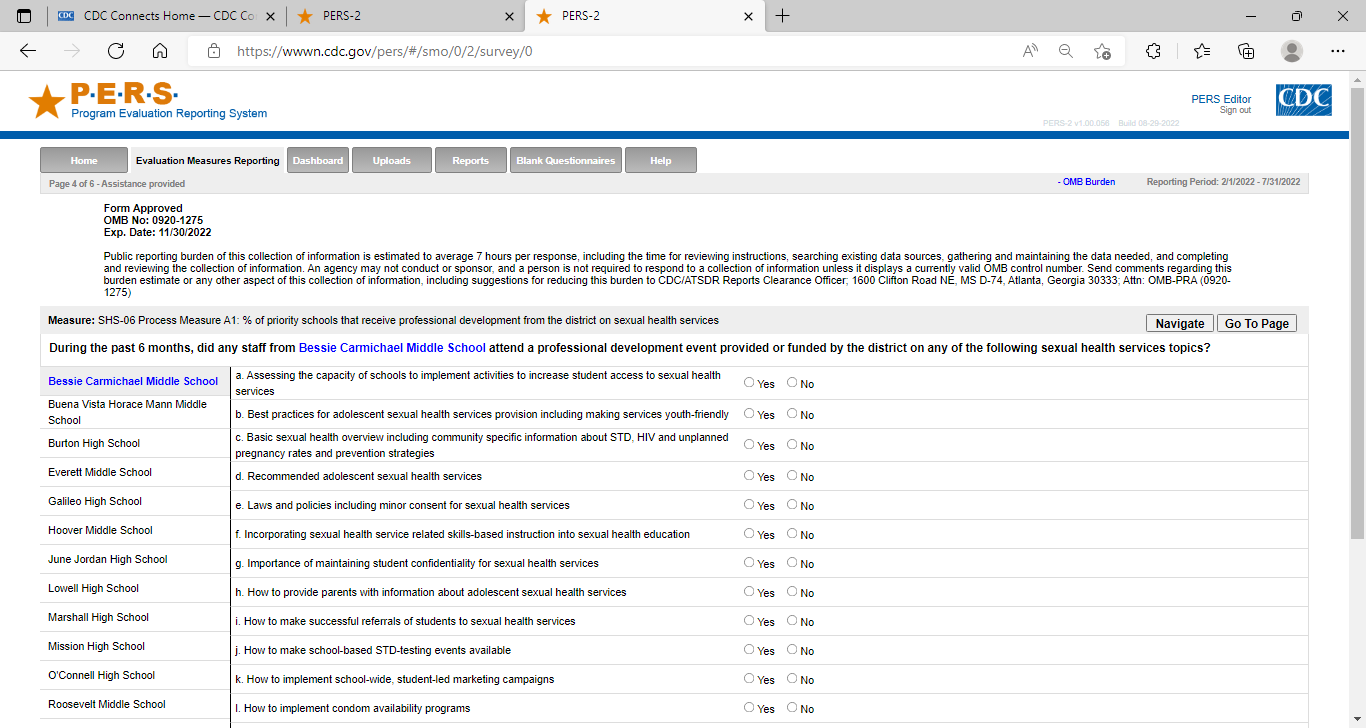Open the Navigate button menu

point(1180,323)
